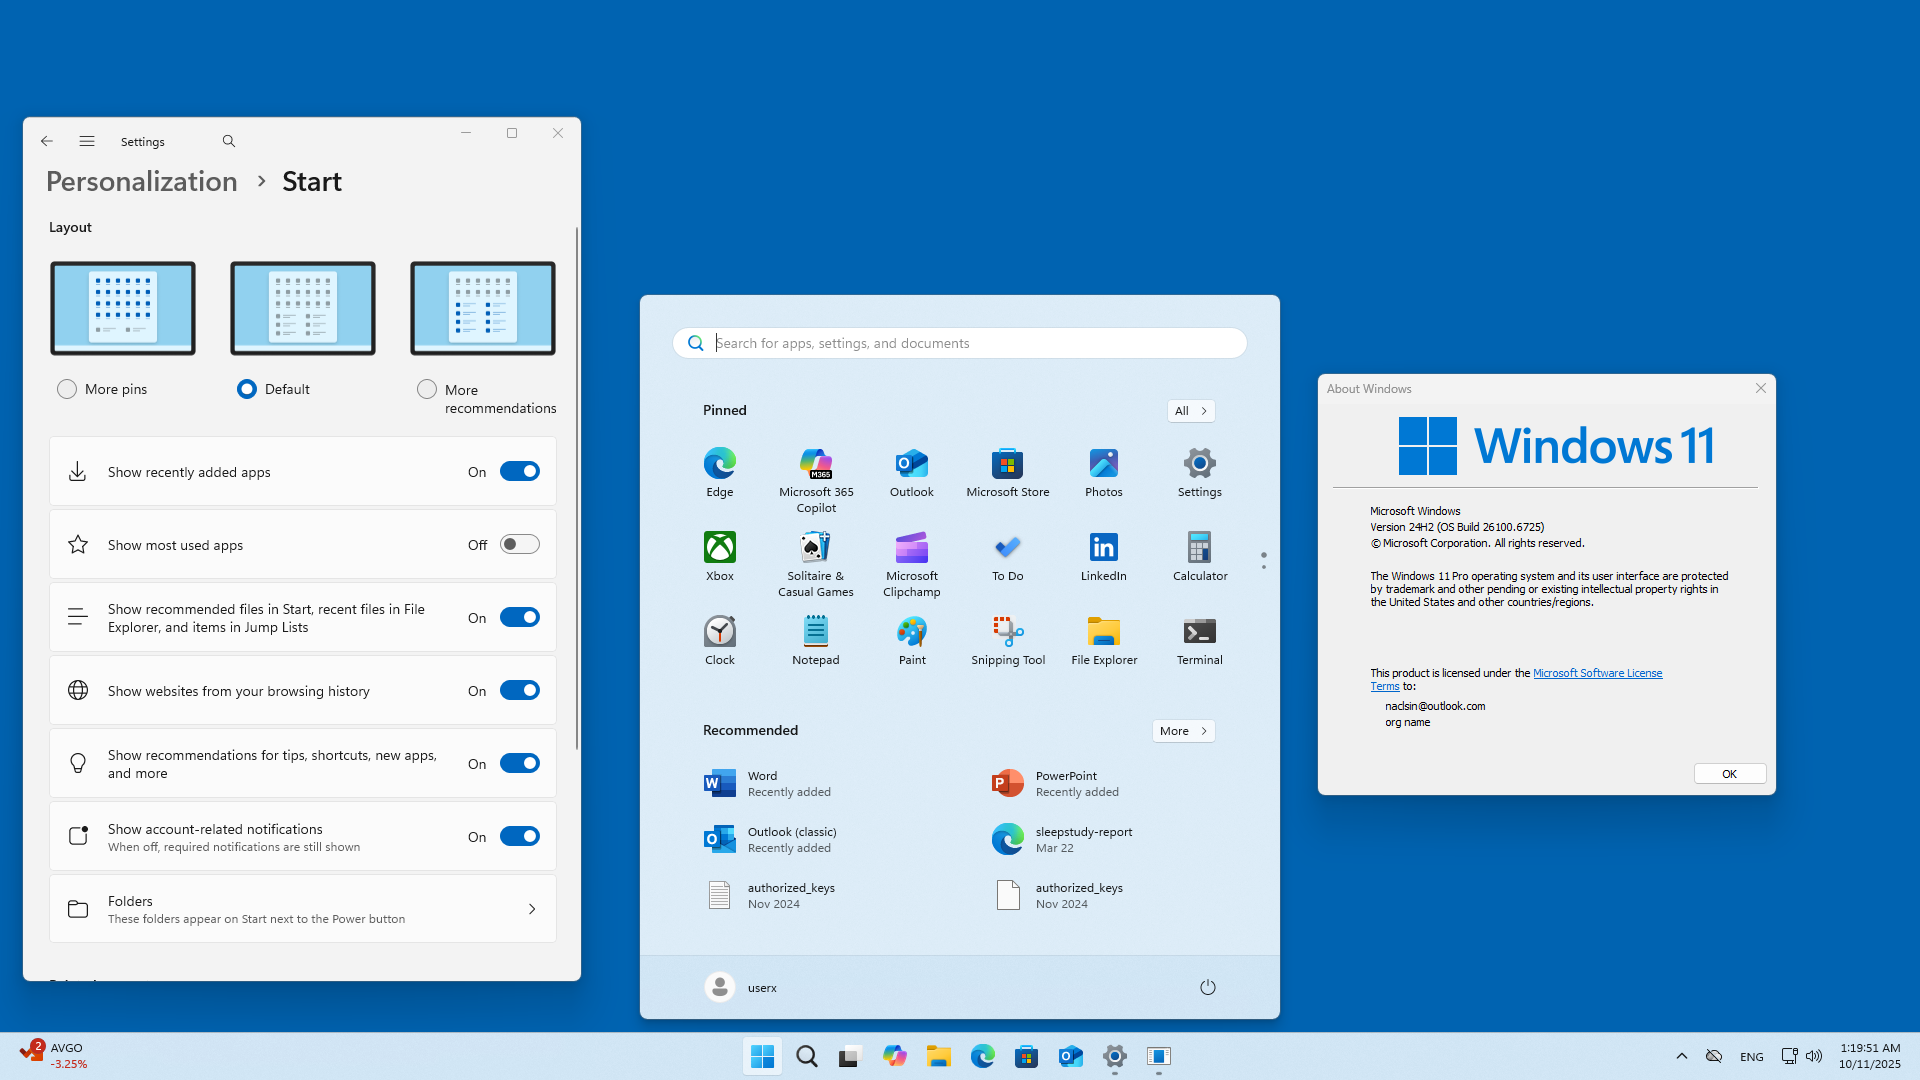This screenshot has width=1920, height=1080.
Task: Open Copilot from the taskbar
Action: tap(894, 1056)
